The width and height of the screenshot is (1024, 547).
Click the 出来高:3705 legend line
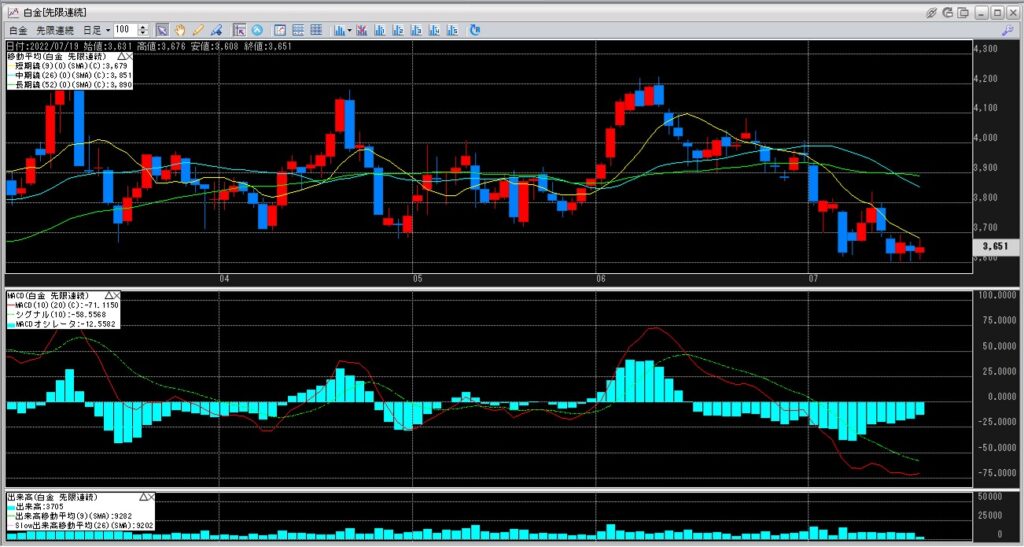coord(35,507)
